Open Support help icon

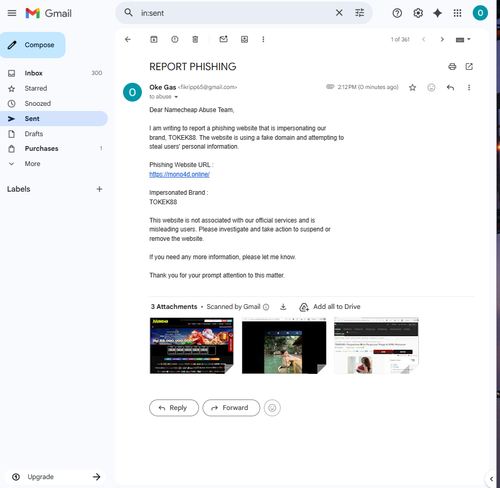(x=397, y=13)
